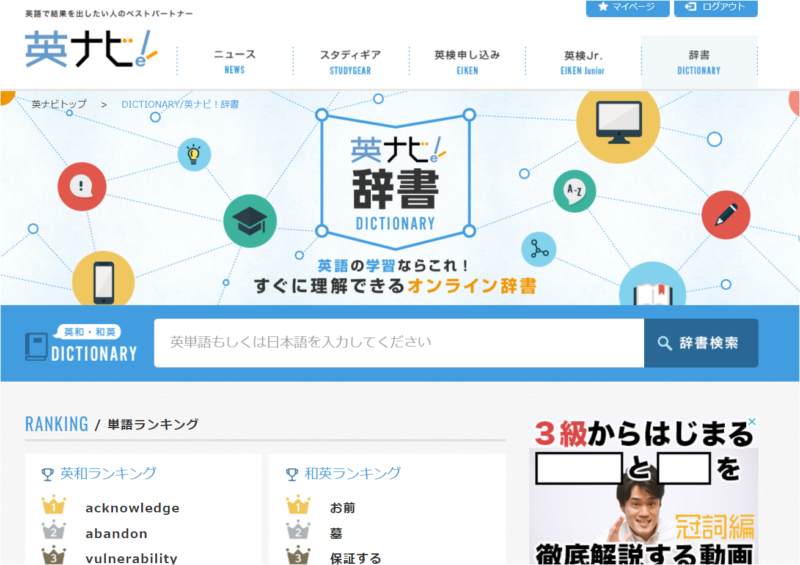Open the word abandon

[116, 533]
